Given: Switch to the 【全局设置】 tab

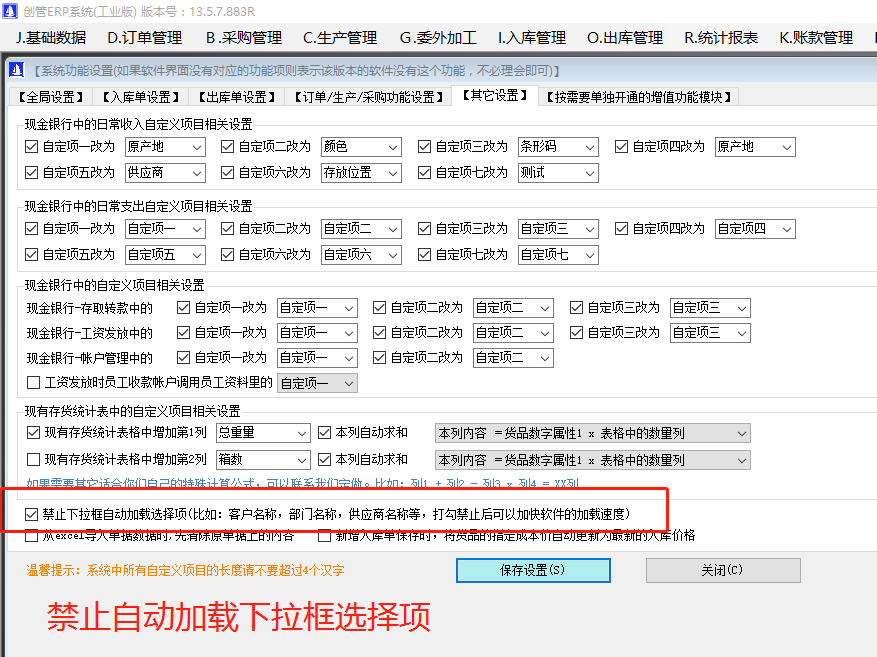Looking at the screenshot, I should click(x=47, y=95).
